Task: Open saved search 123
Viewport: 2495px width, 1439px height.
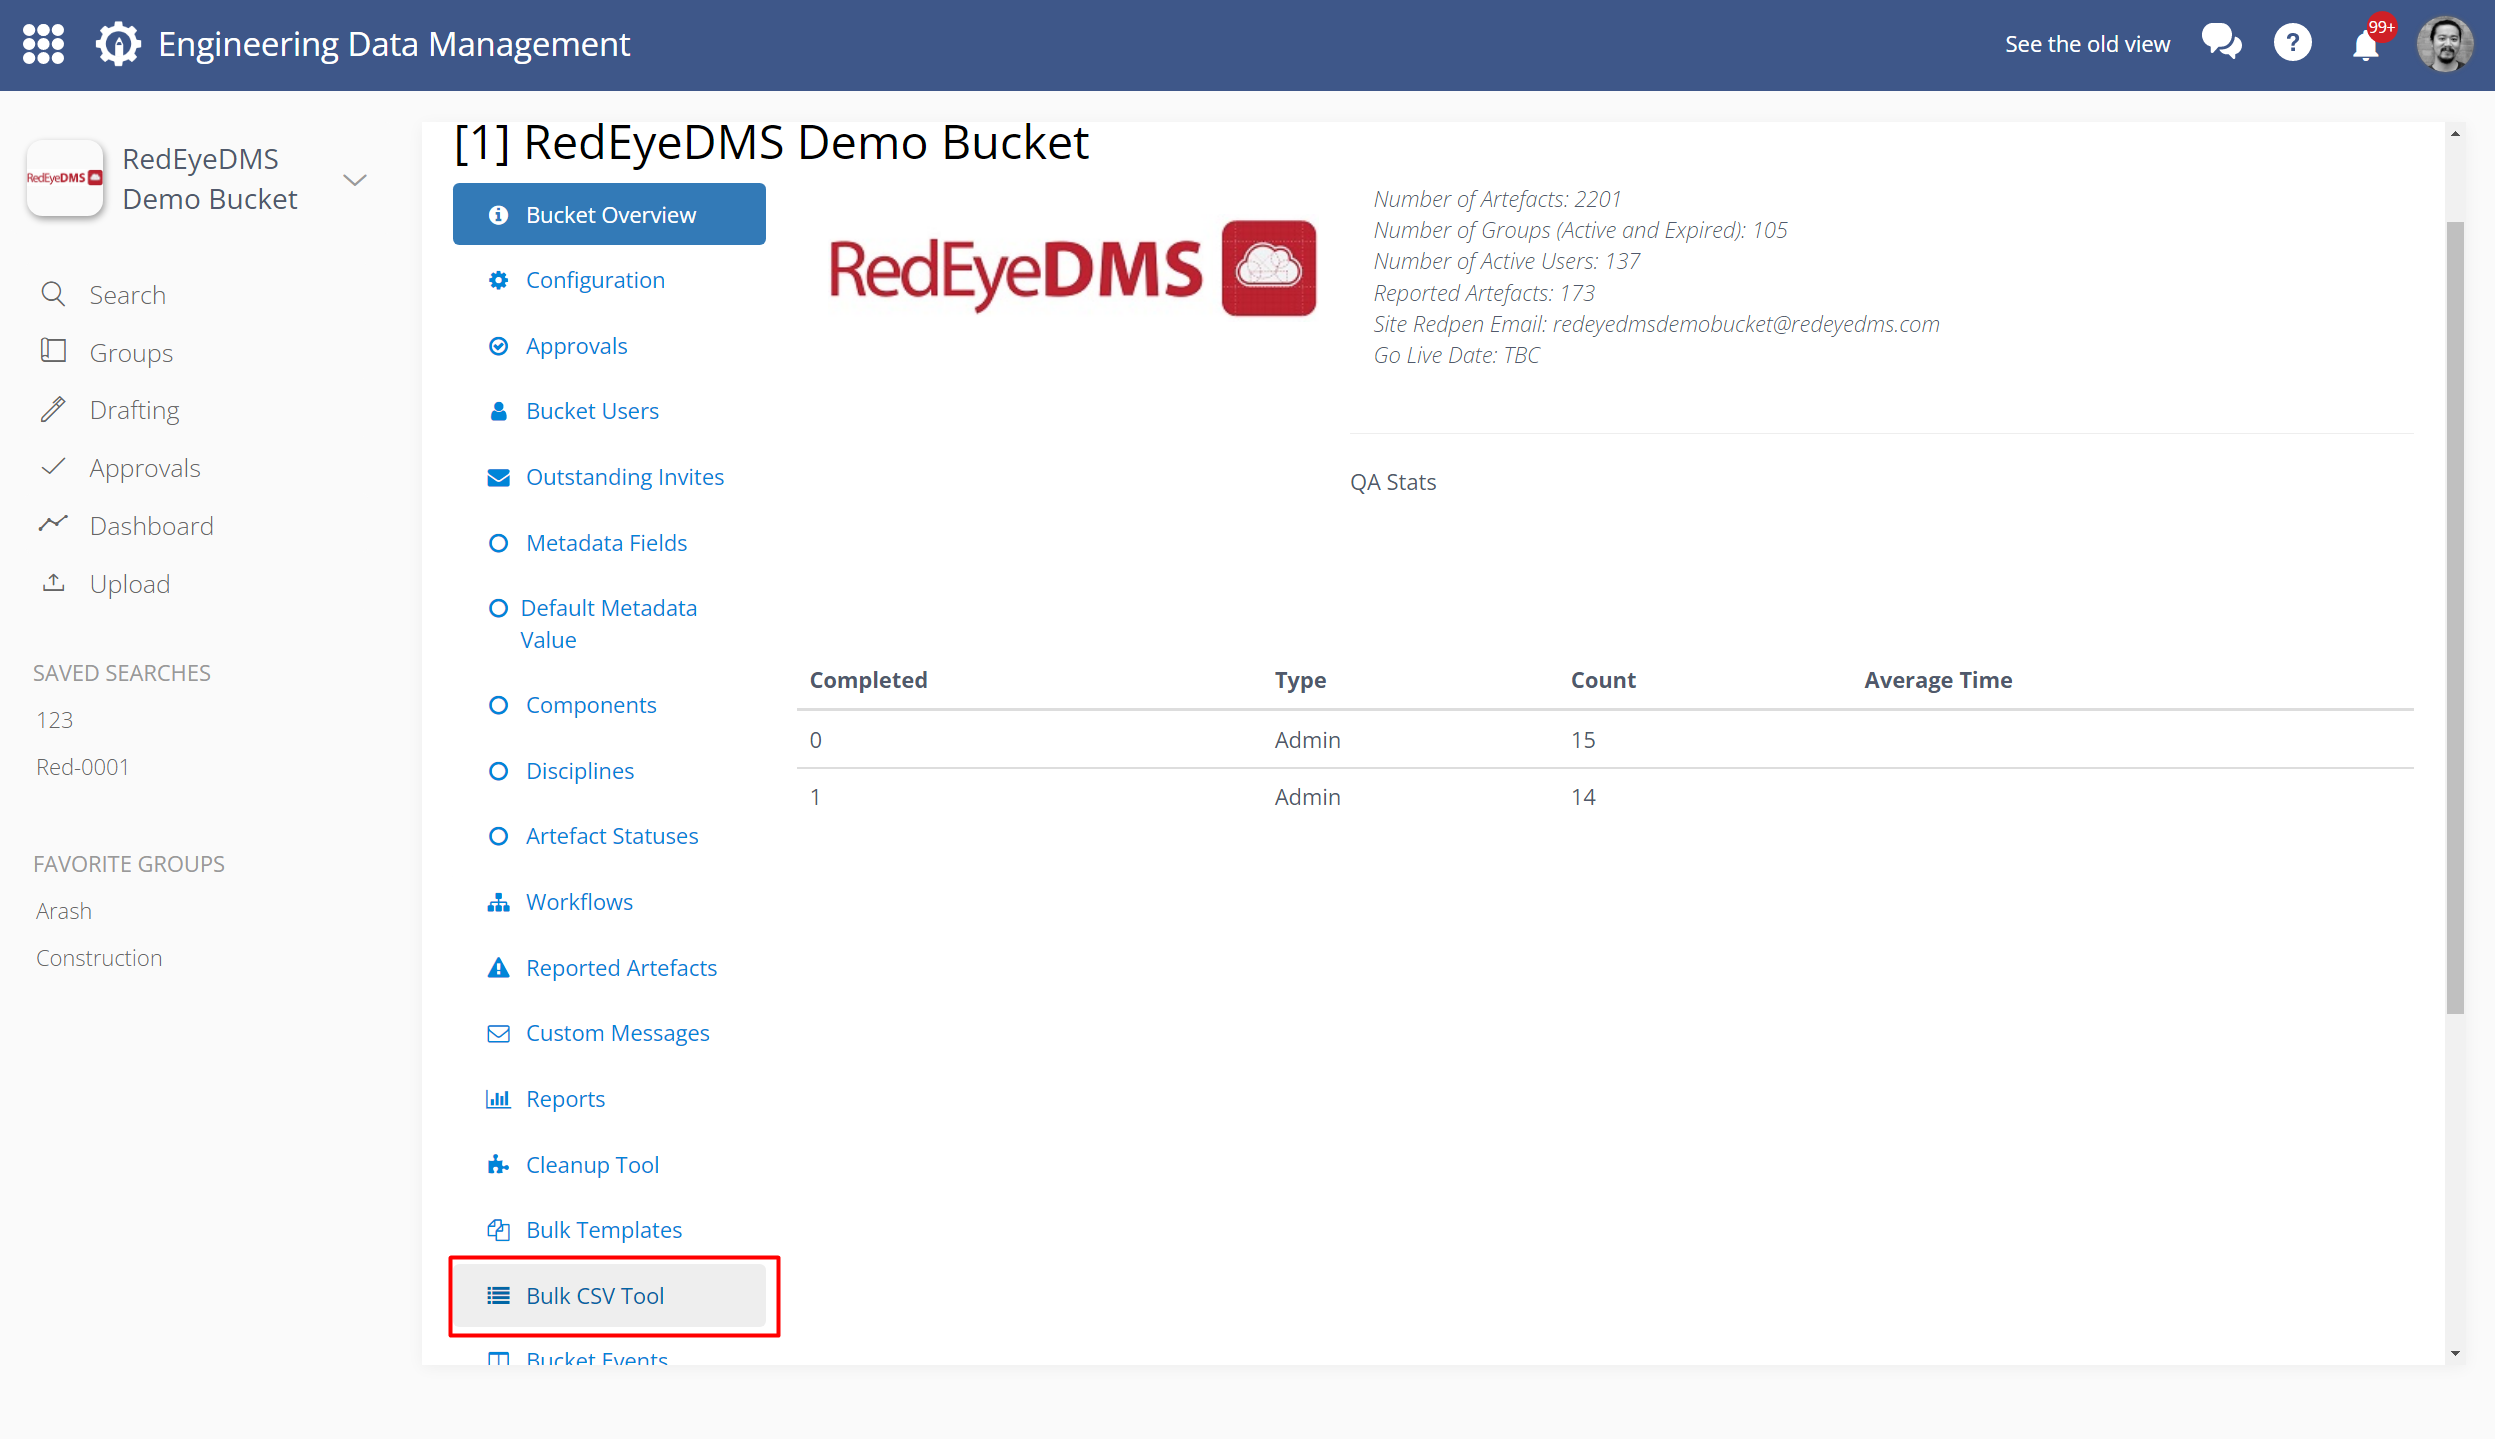Action: coord(54,720)
